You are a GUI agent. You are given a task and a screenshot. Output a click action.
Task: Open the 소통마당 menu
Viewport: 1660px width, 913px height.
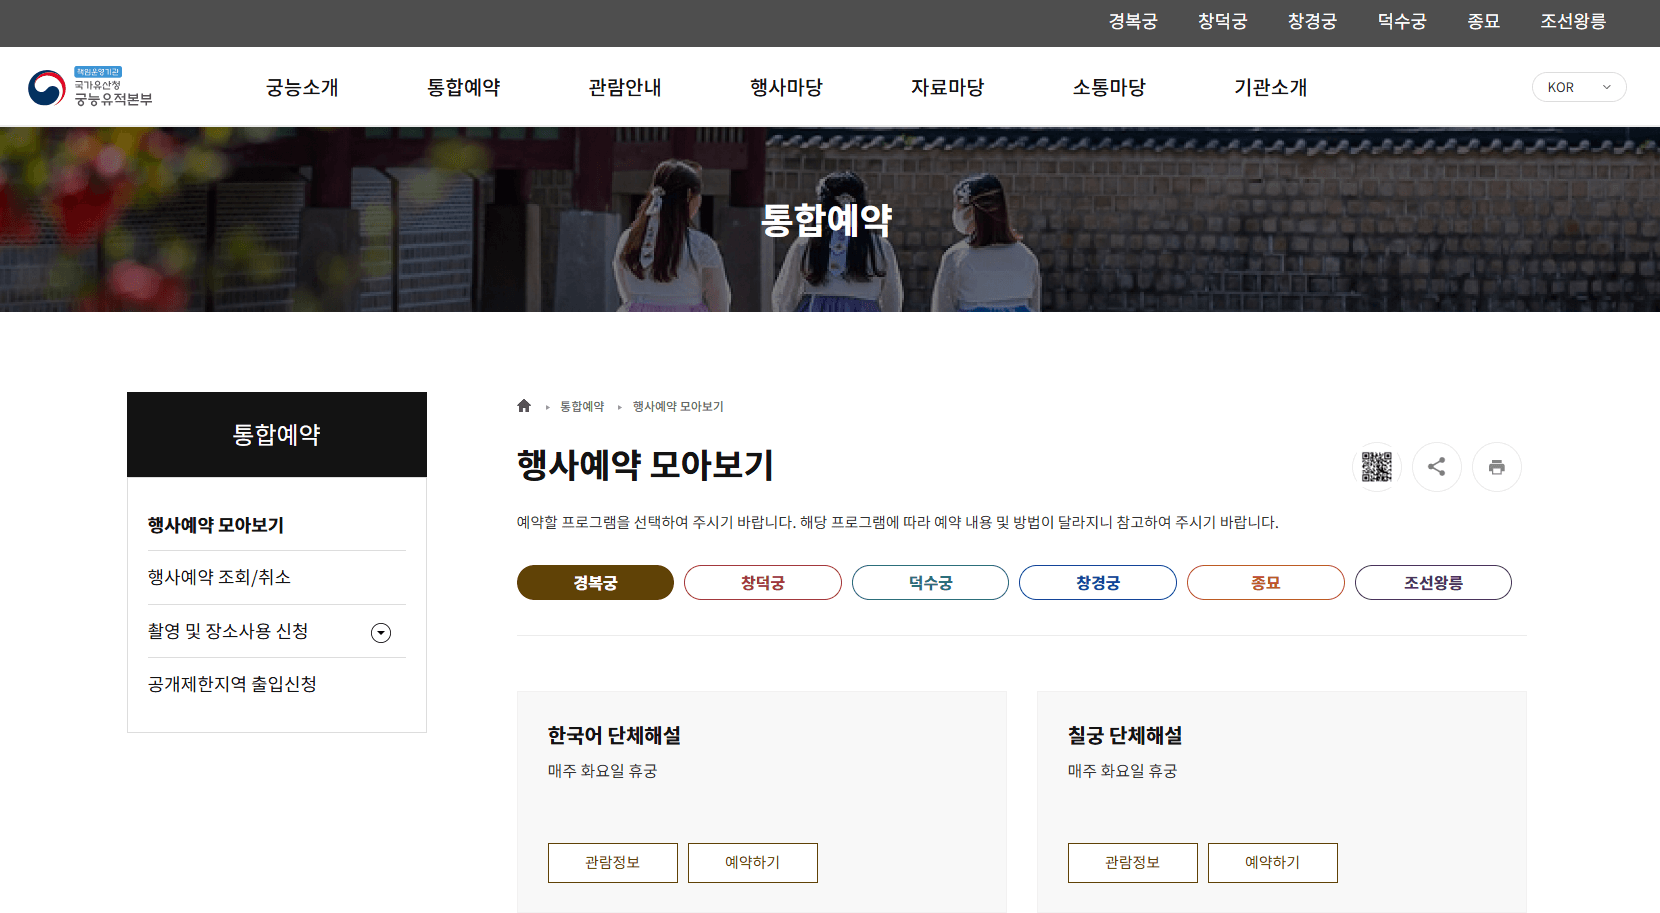pyautogui.click(x=1109, y=87)
